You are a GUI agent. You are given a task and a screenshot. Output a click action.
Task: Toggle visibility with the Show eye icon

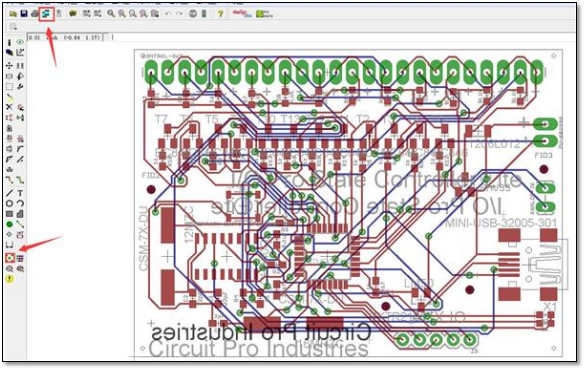point(20,42)
